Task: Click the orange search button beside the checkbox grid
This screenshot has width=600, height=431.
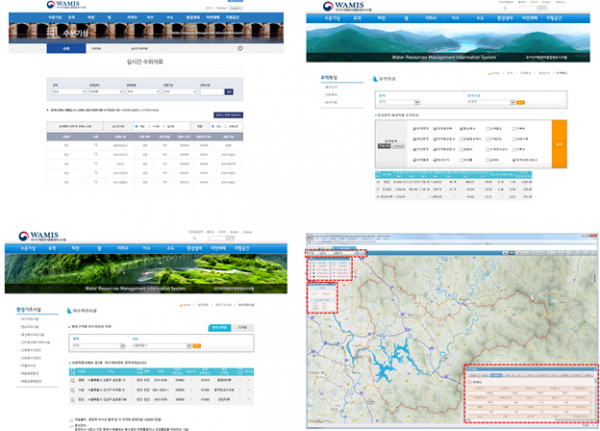Action: 559,145
